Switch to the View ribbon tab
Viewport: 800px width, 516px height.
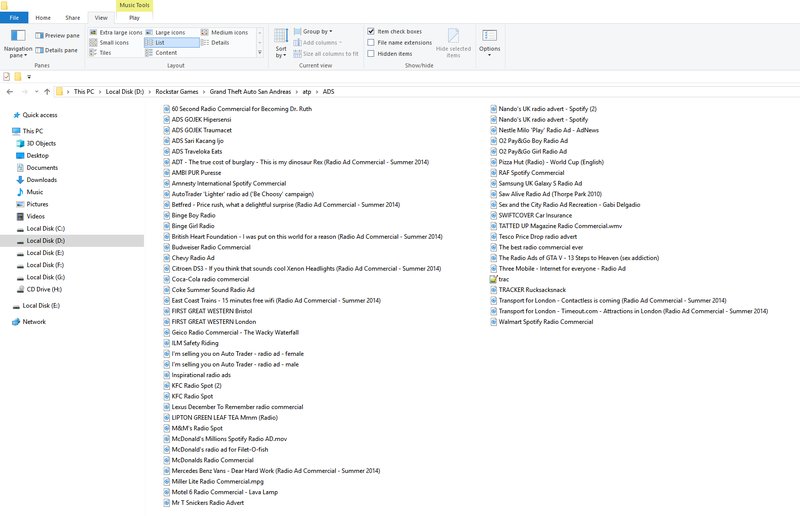101,17
